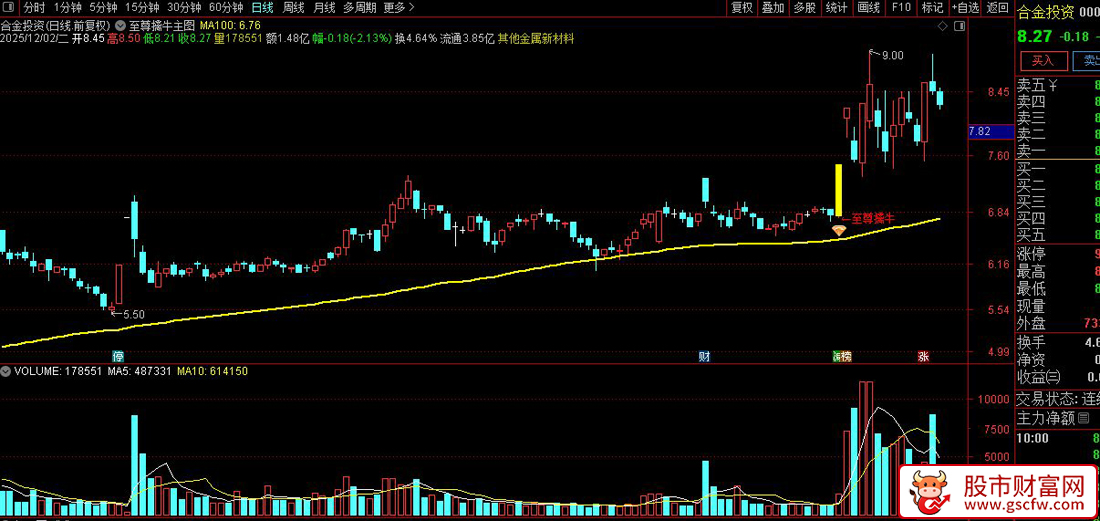This screenshot has width=1100, height=521.
Task: Click the 买五 bid row
Action: point(1059,235)
